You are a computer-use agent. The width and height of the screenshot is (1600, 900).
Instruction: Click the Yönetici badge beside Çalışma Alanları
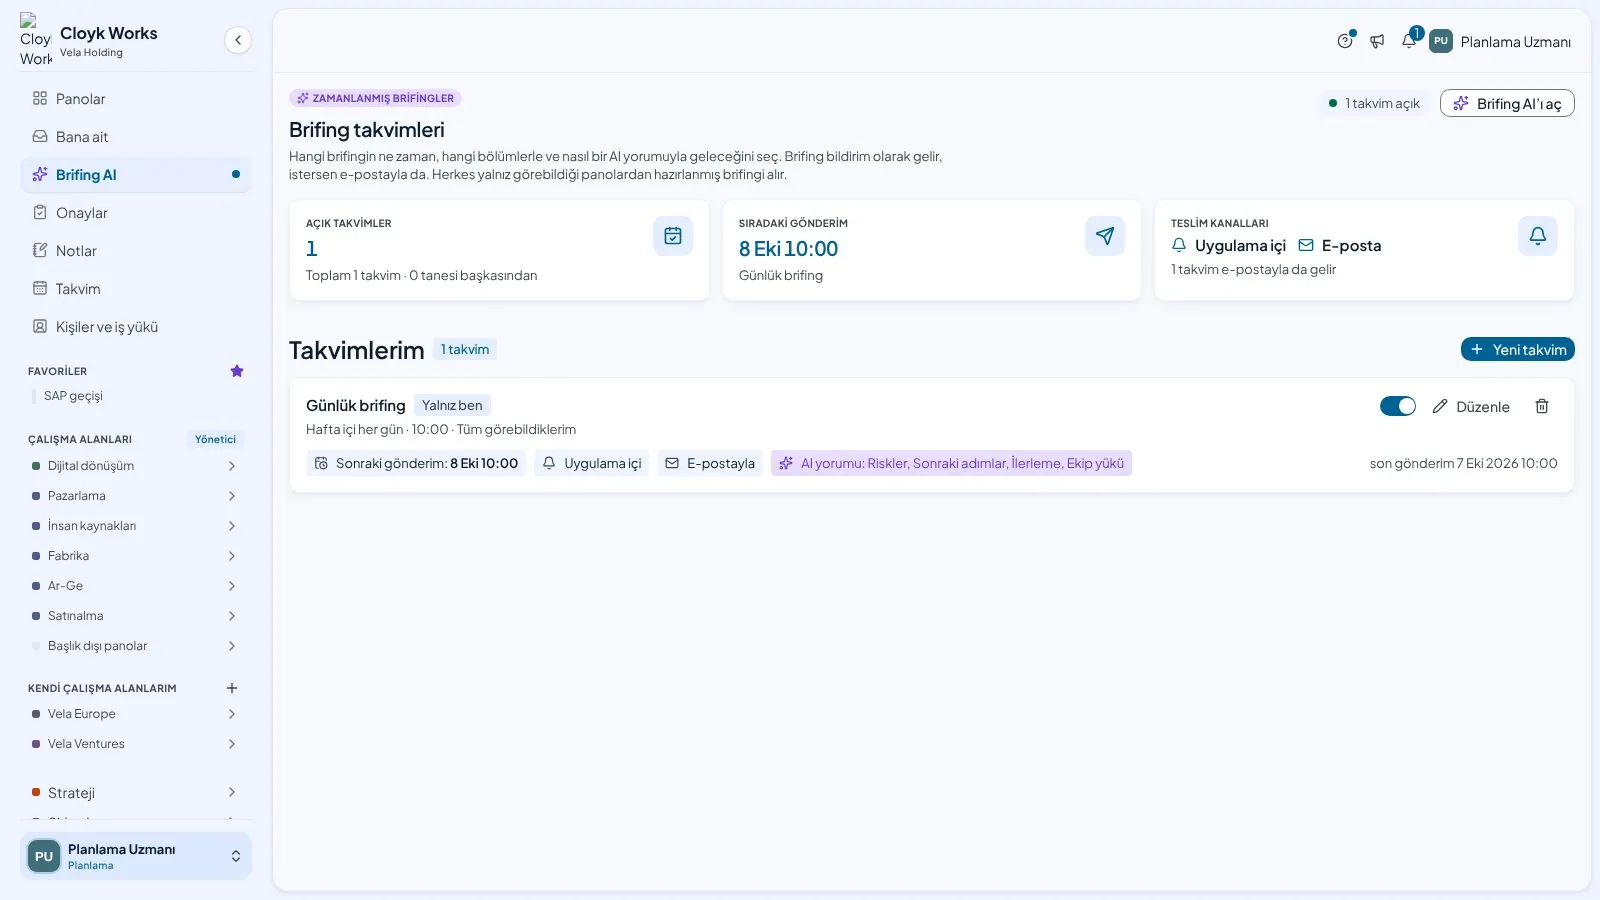pyautogui.click(x=215, y=439)
